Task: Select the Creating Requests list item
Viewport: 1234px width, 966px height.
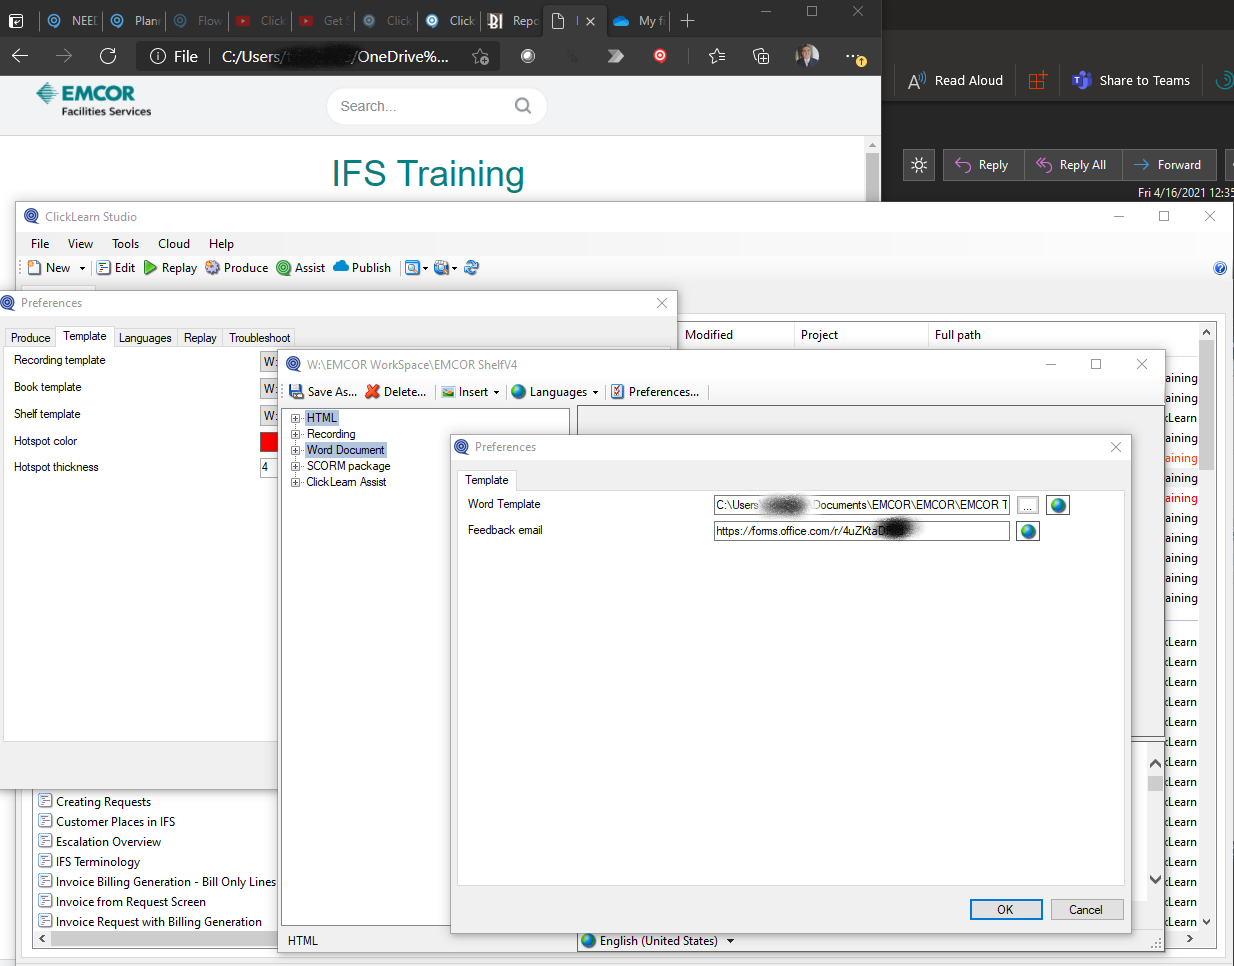Action: pos(103,802)
